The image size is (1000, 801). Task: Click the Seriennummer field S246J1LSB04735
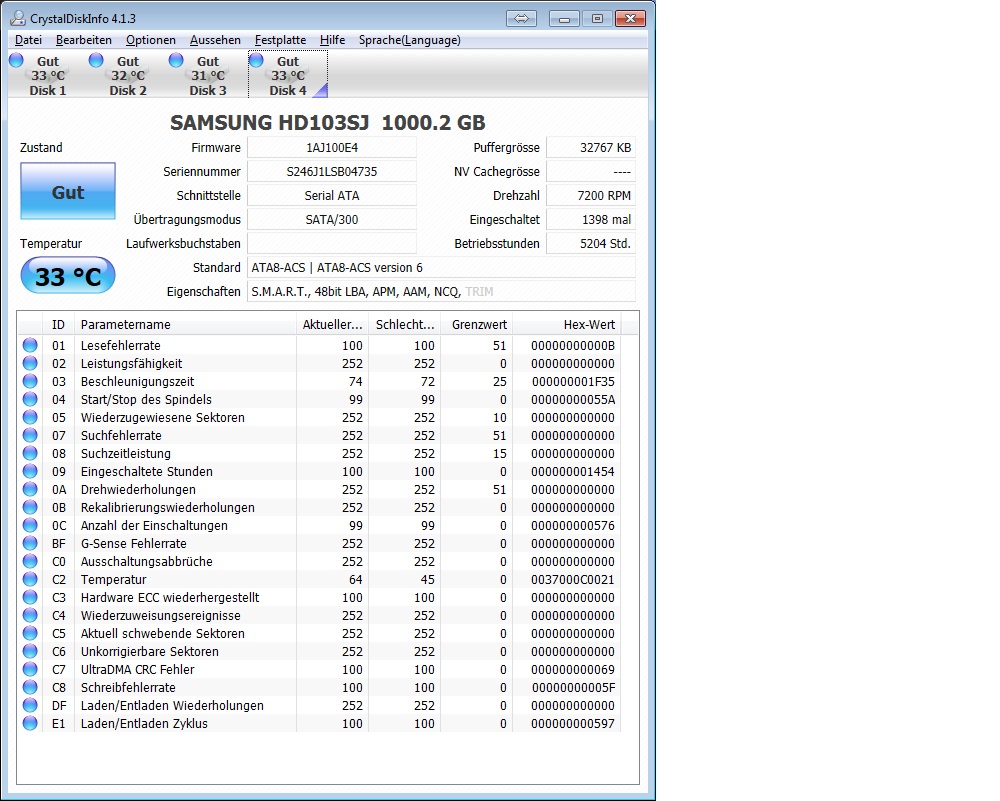pyautogui.click(x=332, y=172)
